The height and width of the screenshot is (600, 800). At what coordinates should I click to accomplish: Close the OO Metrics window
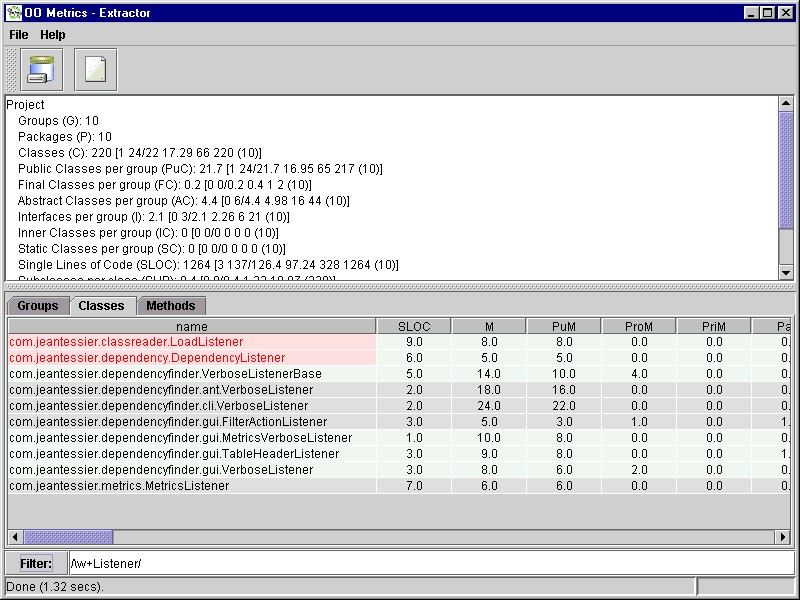786,13
